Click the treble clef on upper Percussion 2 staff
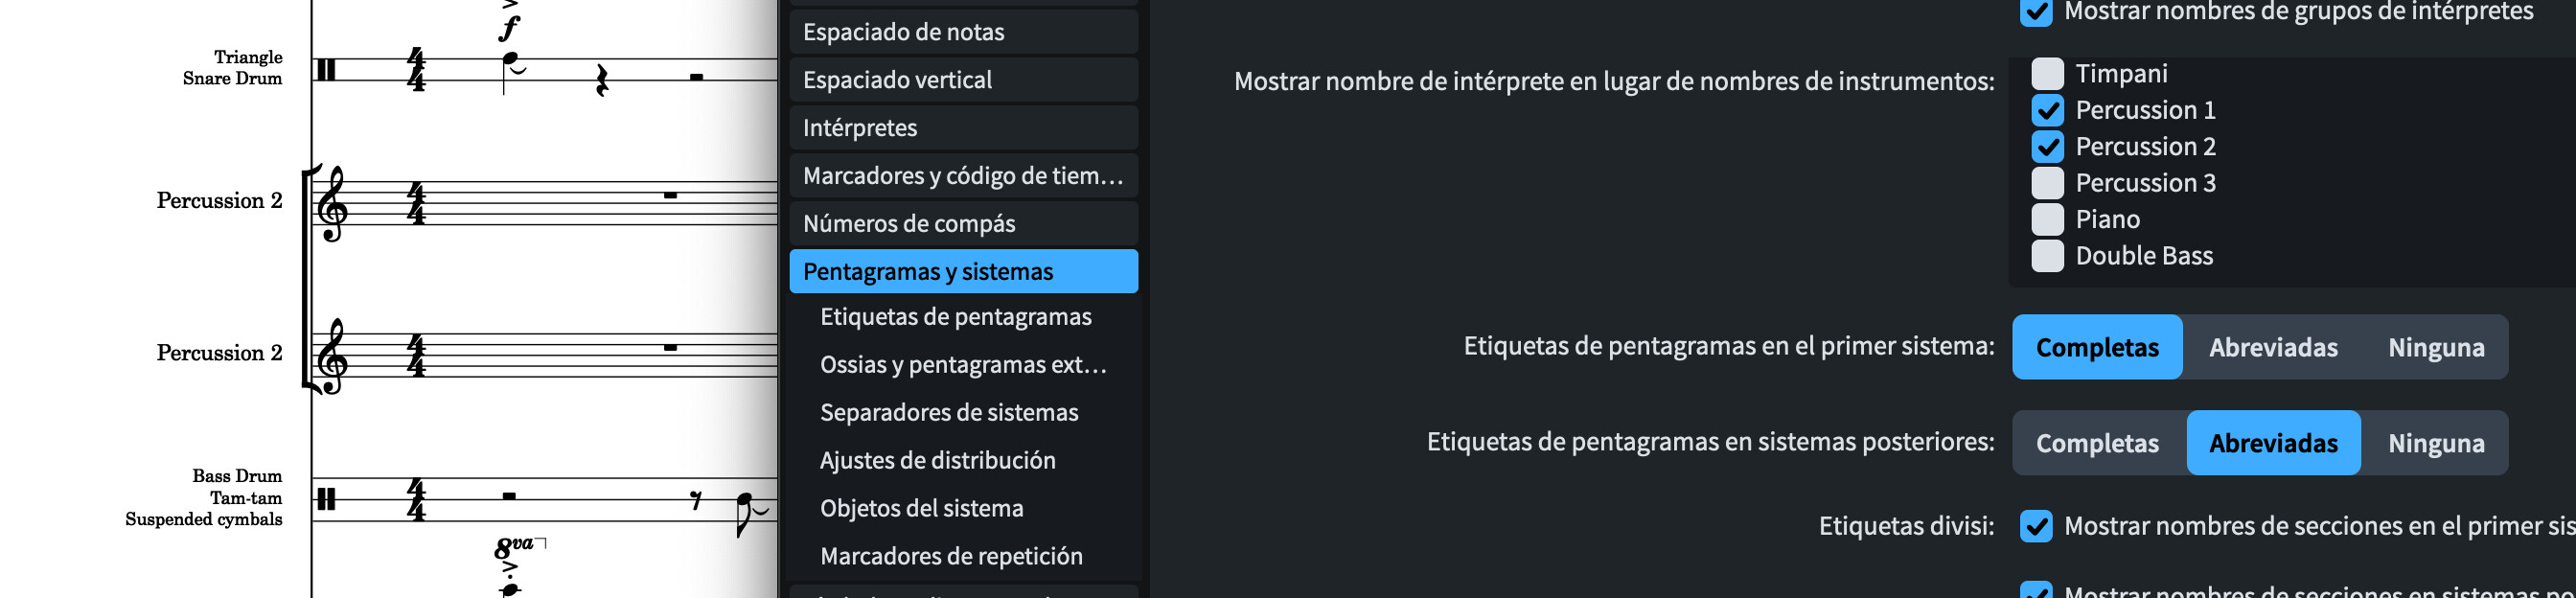The image size is (2576, 598). coord(332,205)
